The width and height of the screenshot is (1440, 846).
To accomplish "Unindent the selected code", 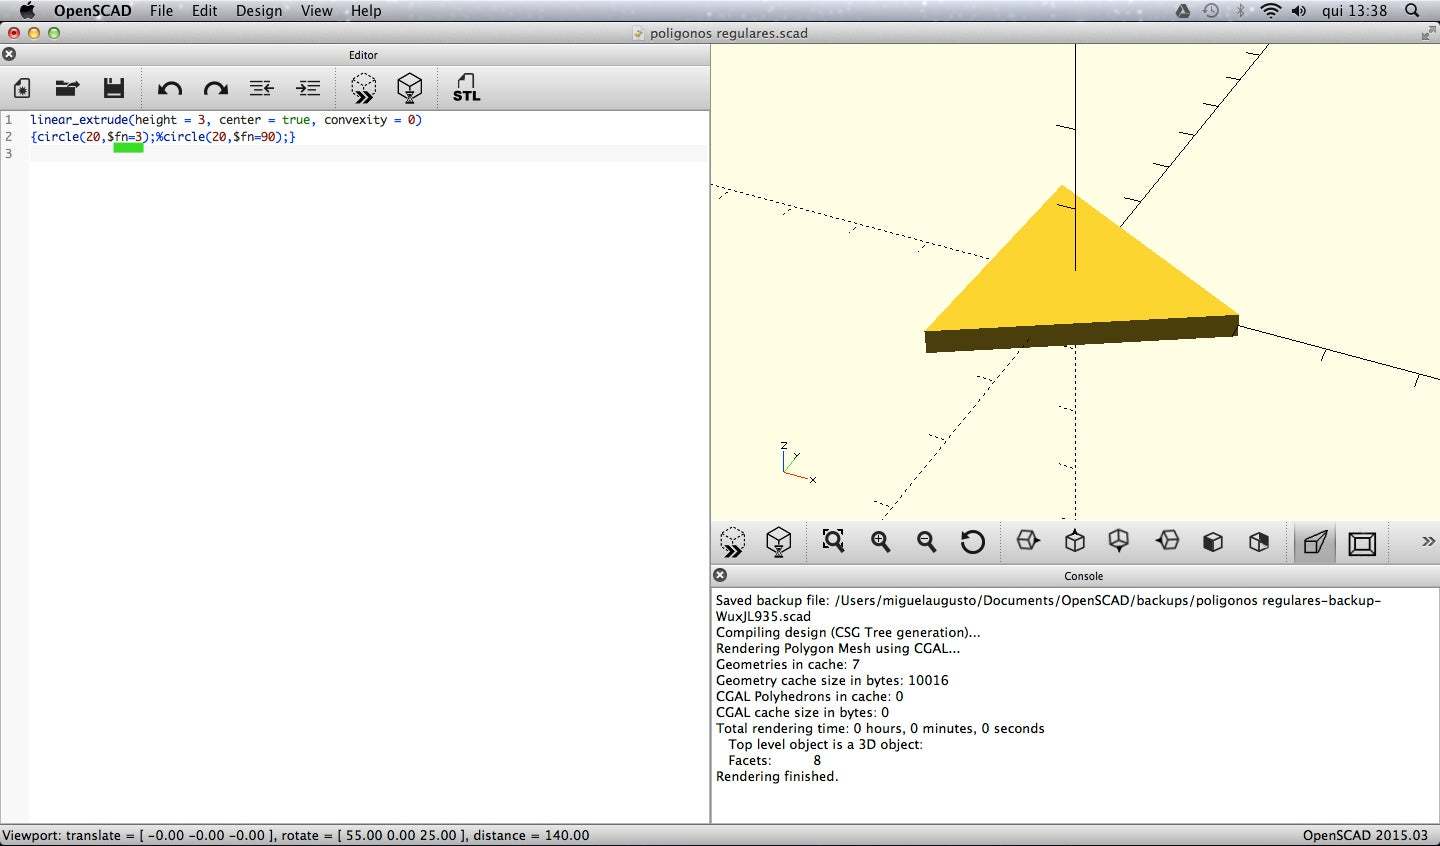I will coord(261,88).
